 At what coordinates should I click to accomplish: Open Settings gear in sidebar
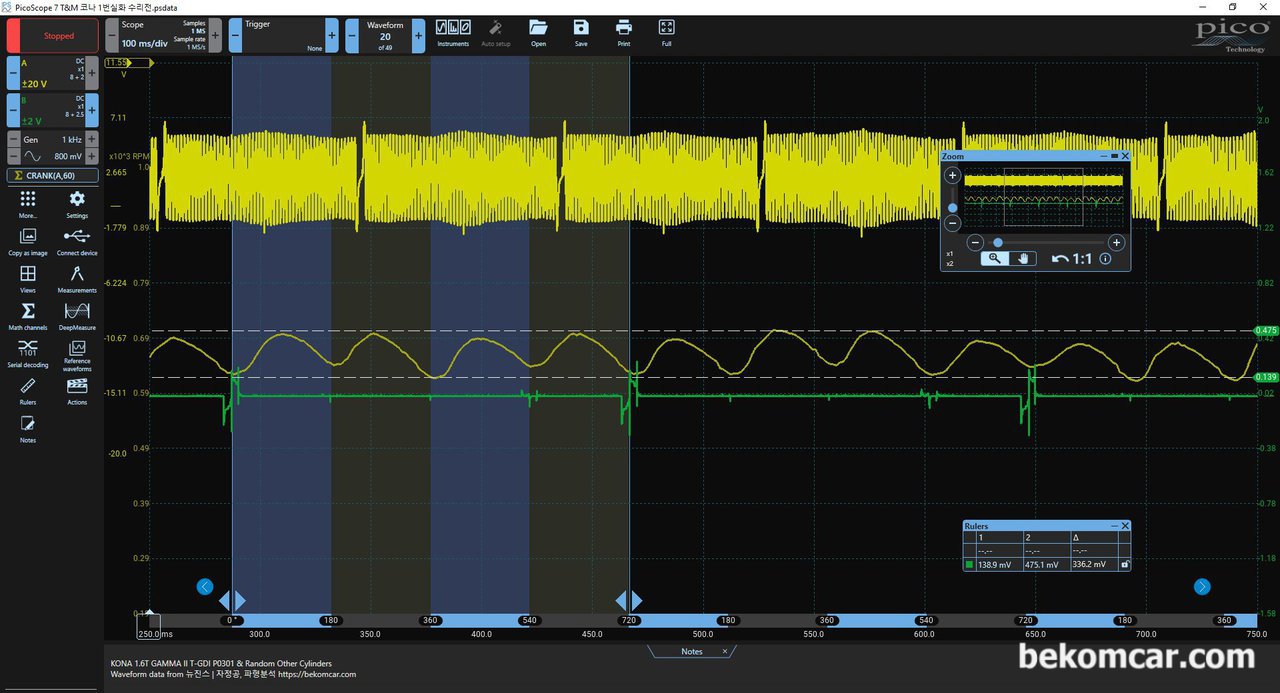point(77,204)
